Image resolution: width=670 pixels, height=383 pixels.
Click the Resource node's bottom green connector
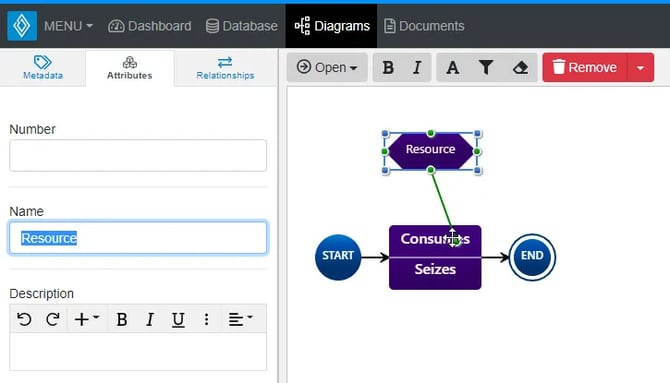click(431, 170)
